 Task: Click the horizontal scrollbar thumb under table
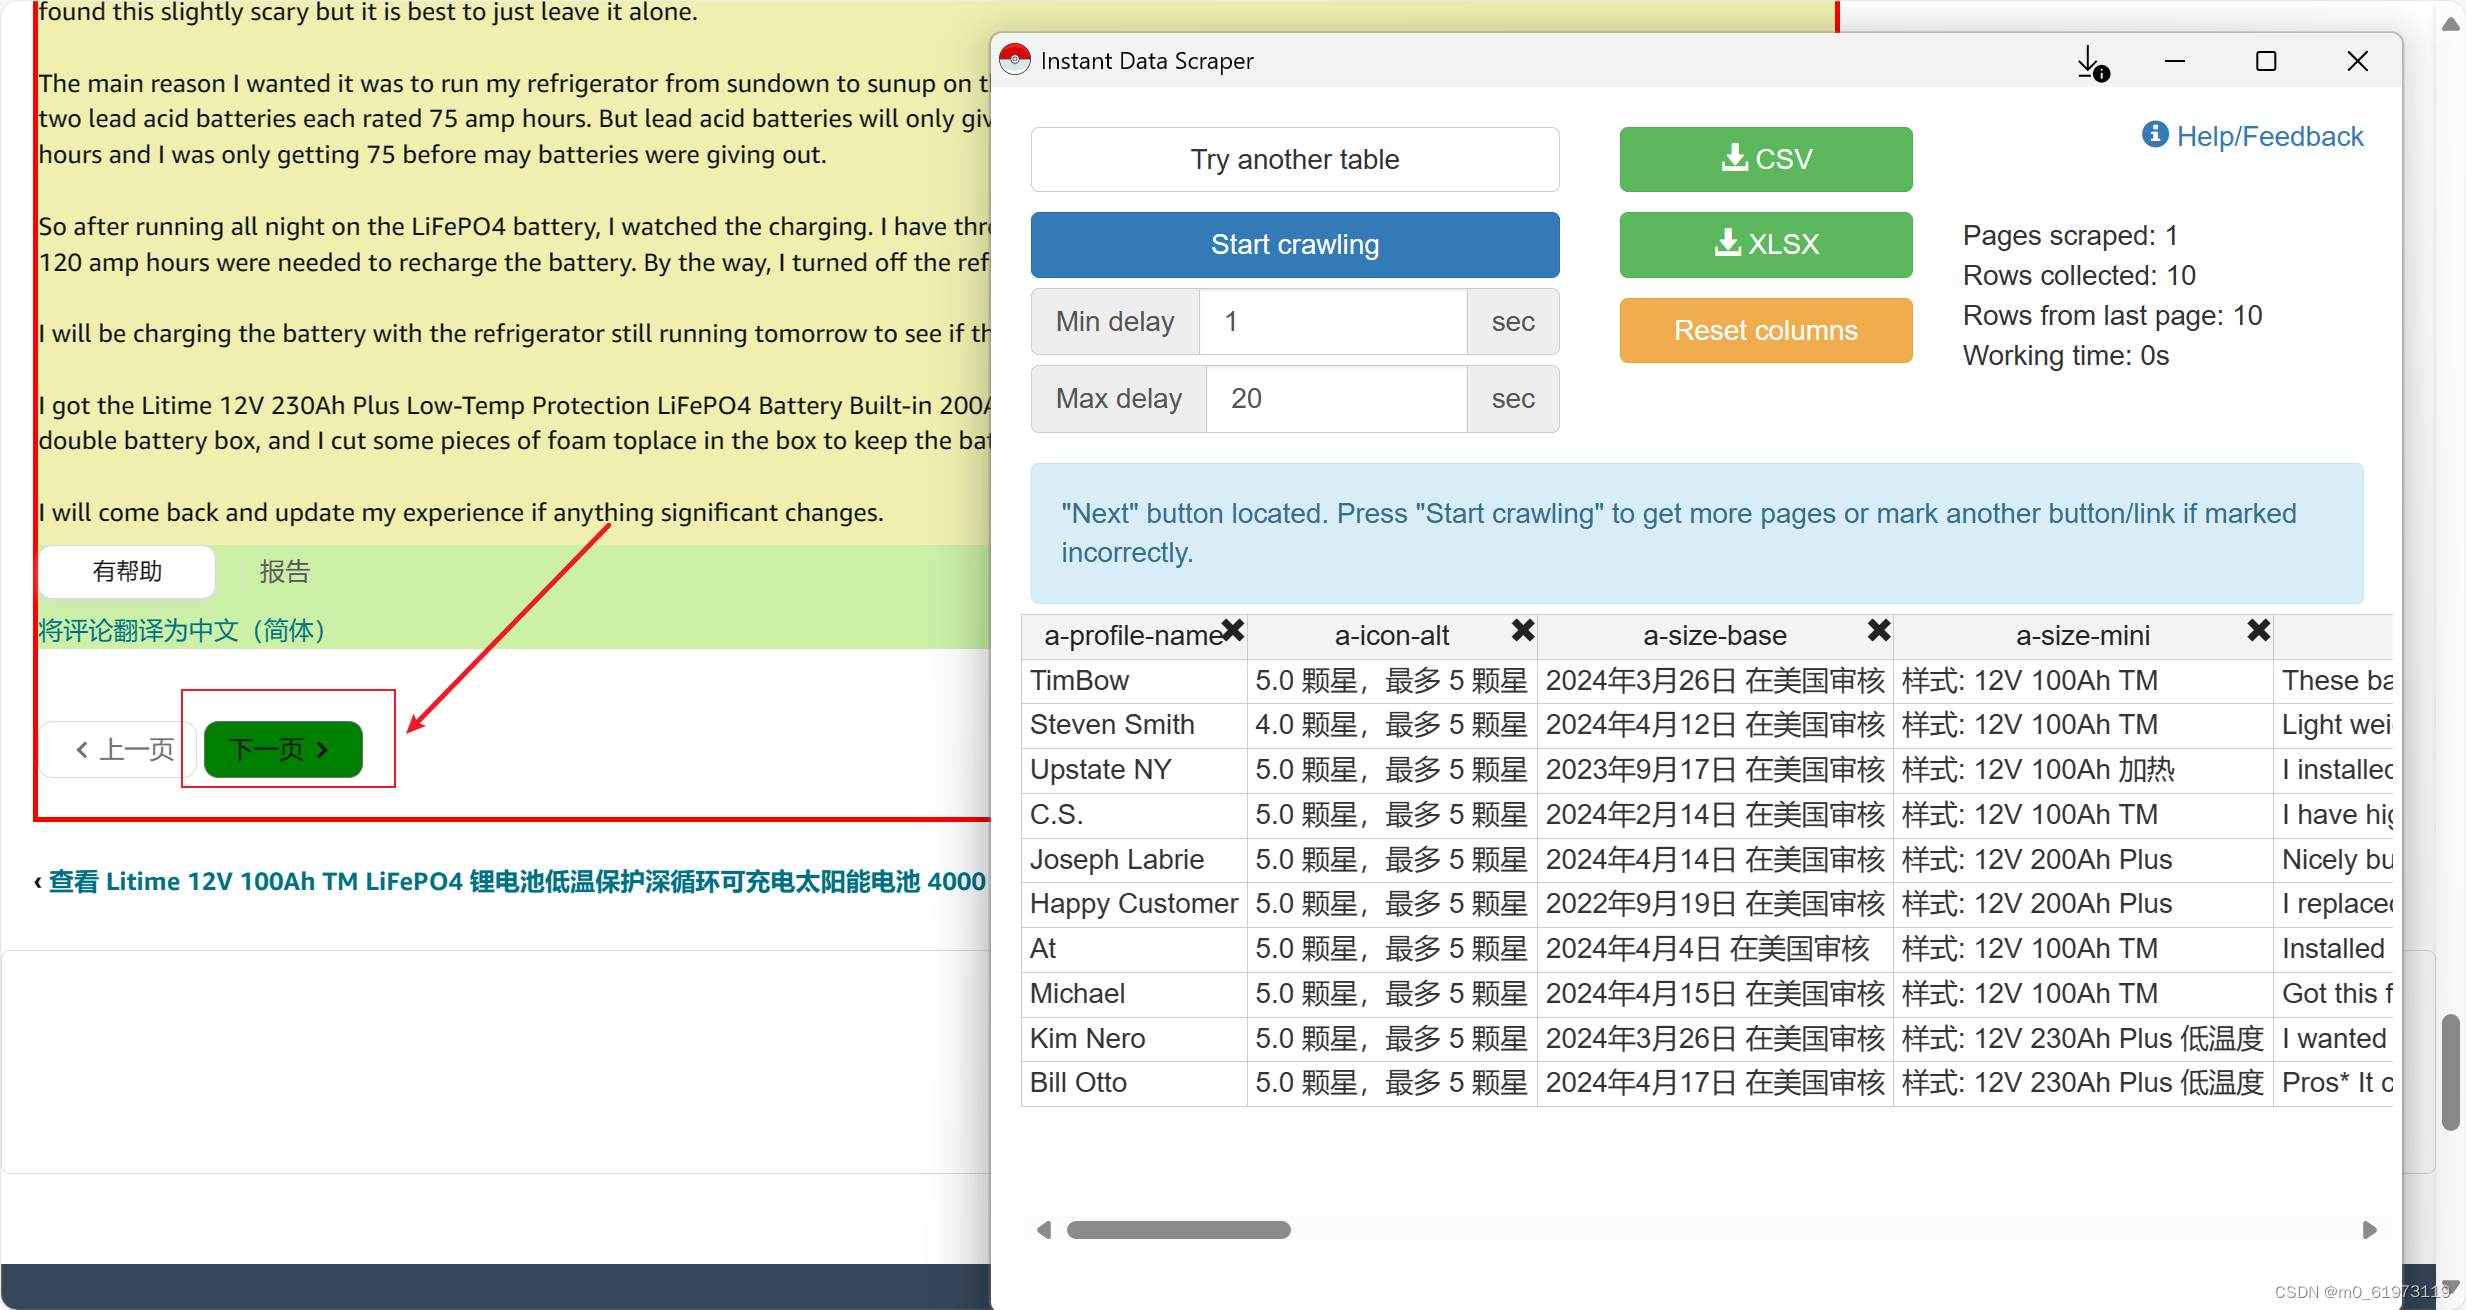tap(1178, 1230)
